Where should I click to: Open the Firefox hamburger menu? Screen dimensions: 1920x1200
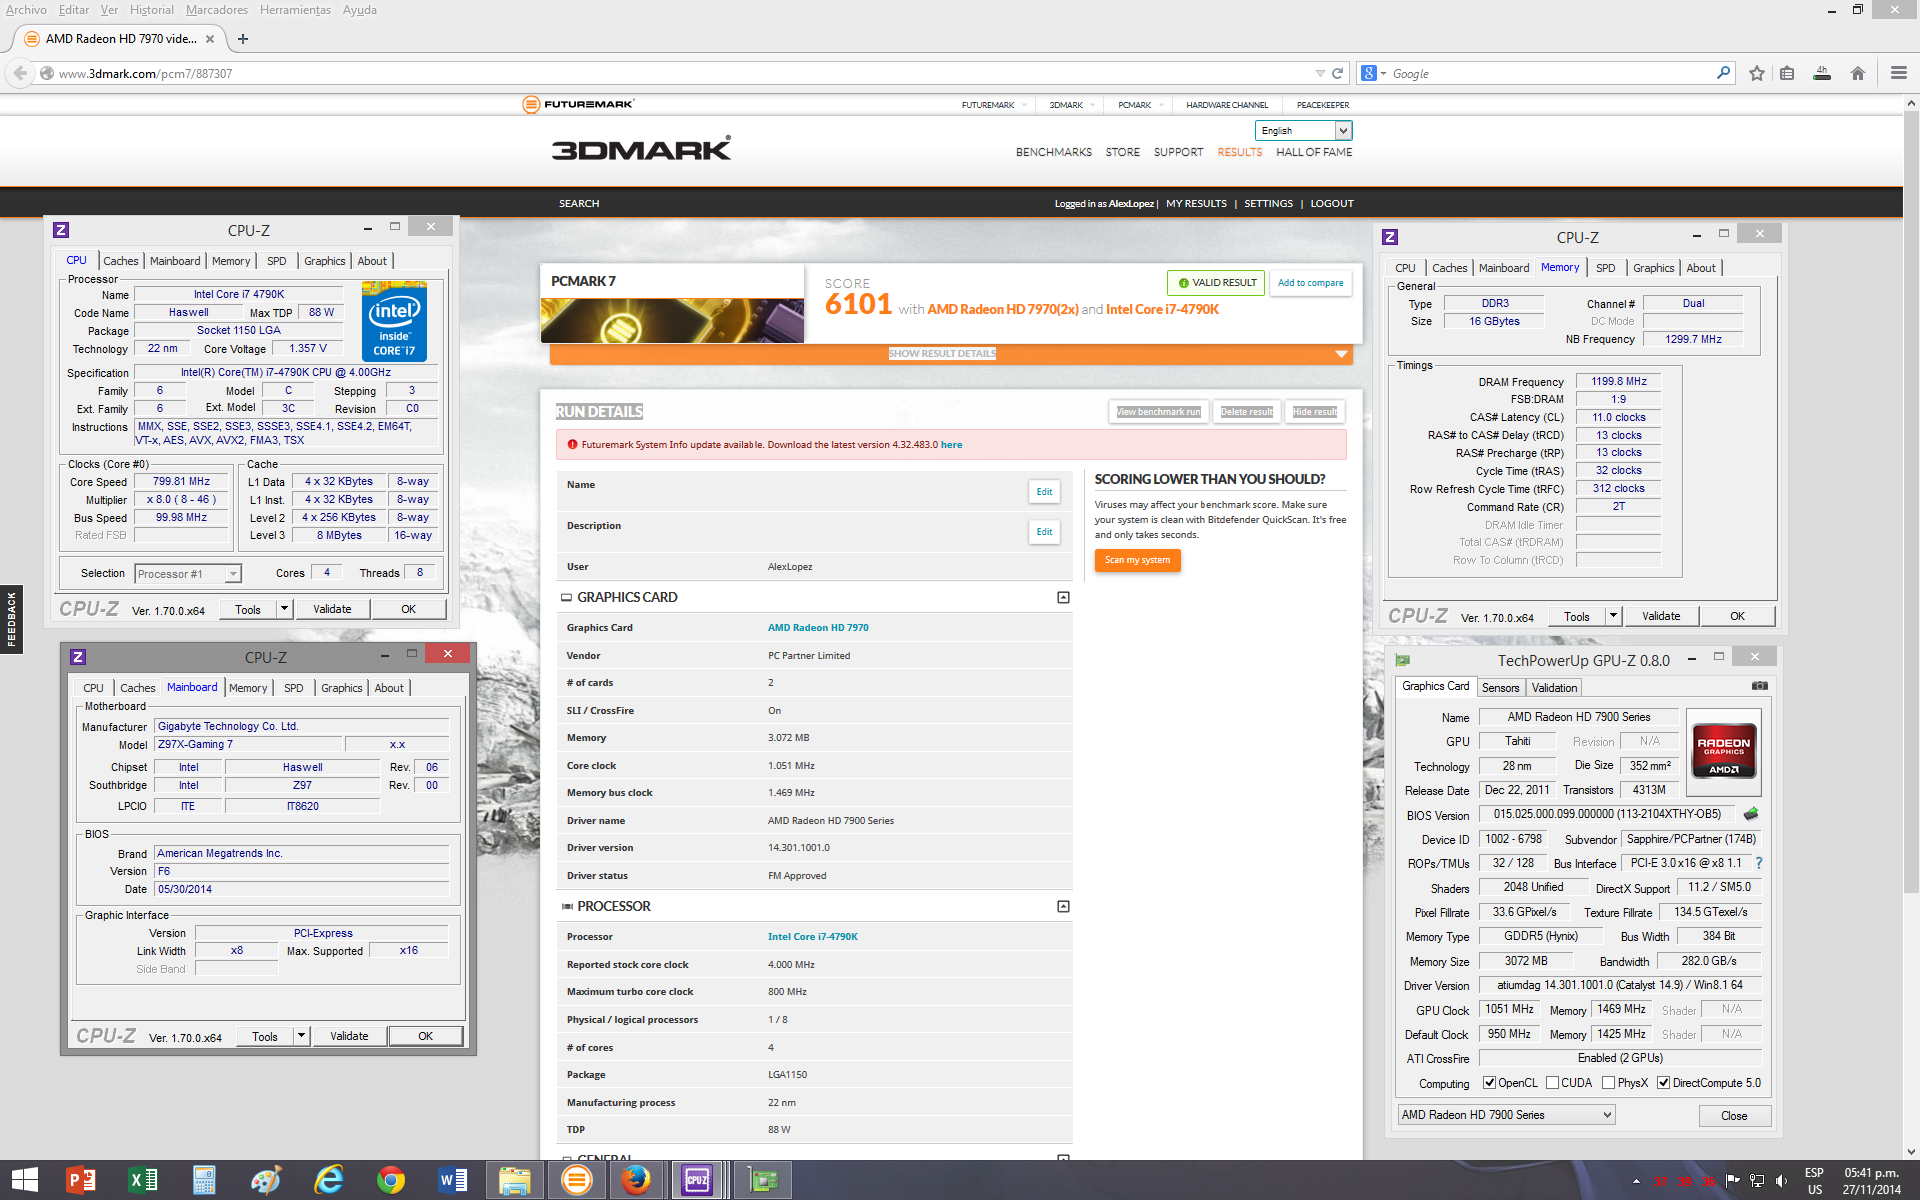(x=1898, y=73)
